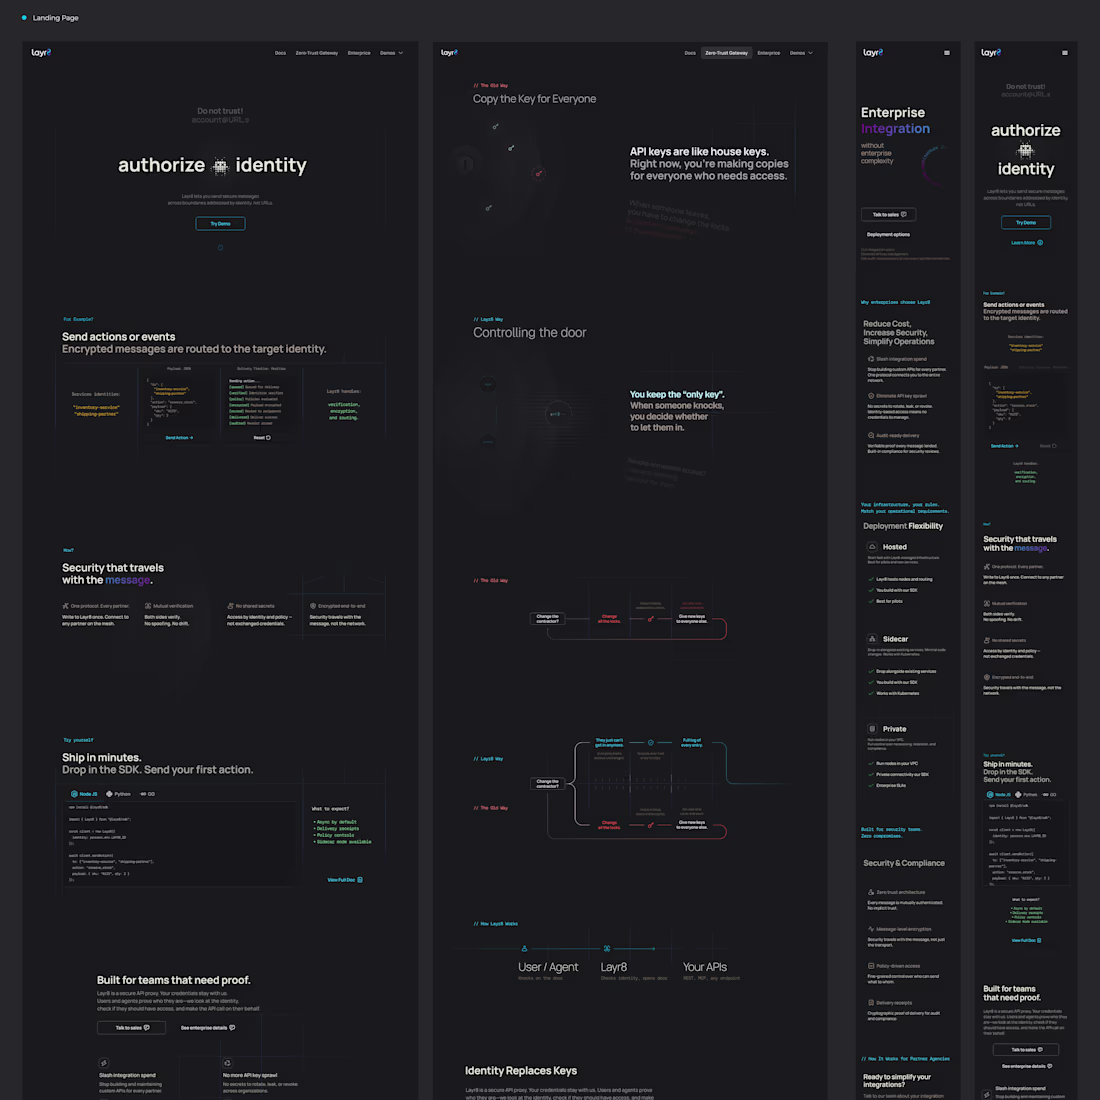This screenshot has width=1100, height=1100.
Task: Click the No more API key sprawl icon on desktop
Action: pyautogui.click(x=227, y=1063)
